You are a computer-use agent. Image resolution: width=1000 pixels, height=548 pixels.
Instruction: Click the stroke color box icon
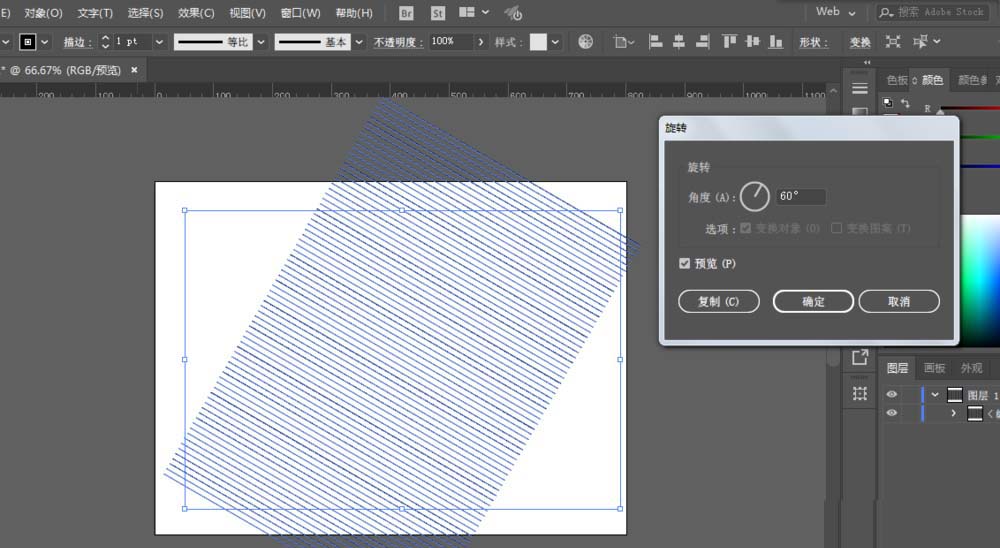point(27,42)
